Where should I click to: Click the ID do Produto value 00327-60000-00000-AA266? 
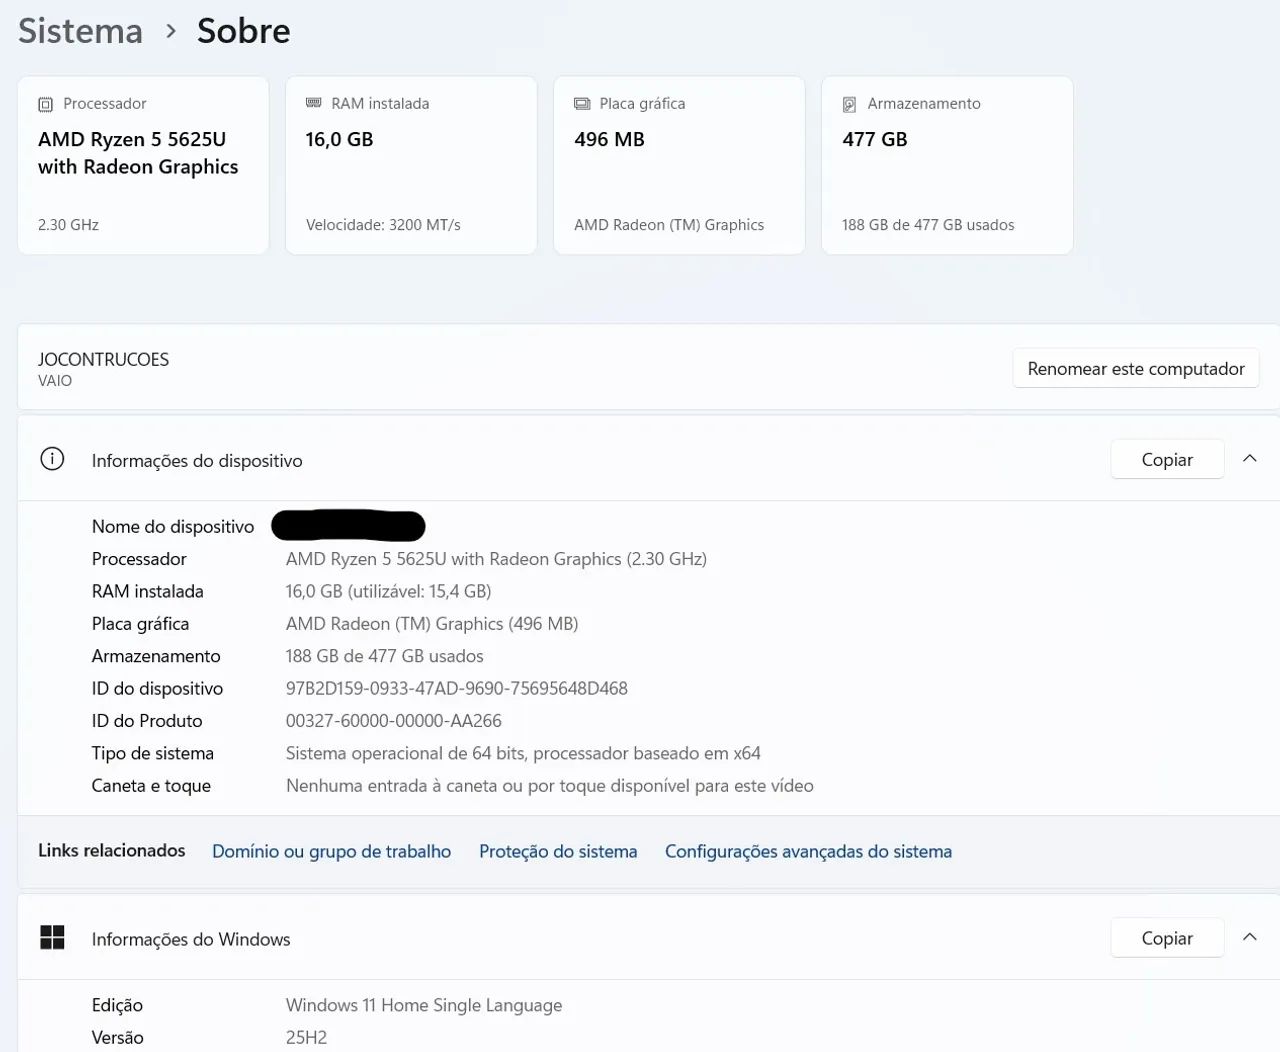click(x=394, y=721)
